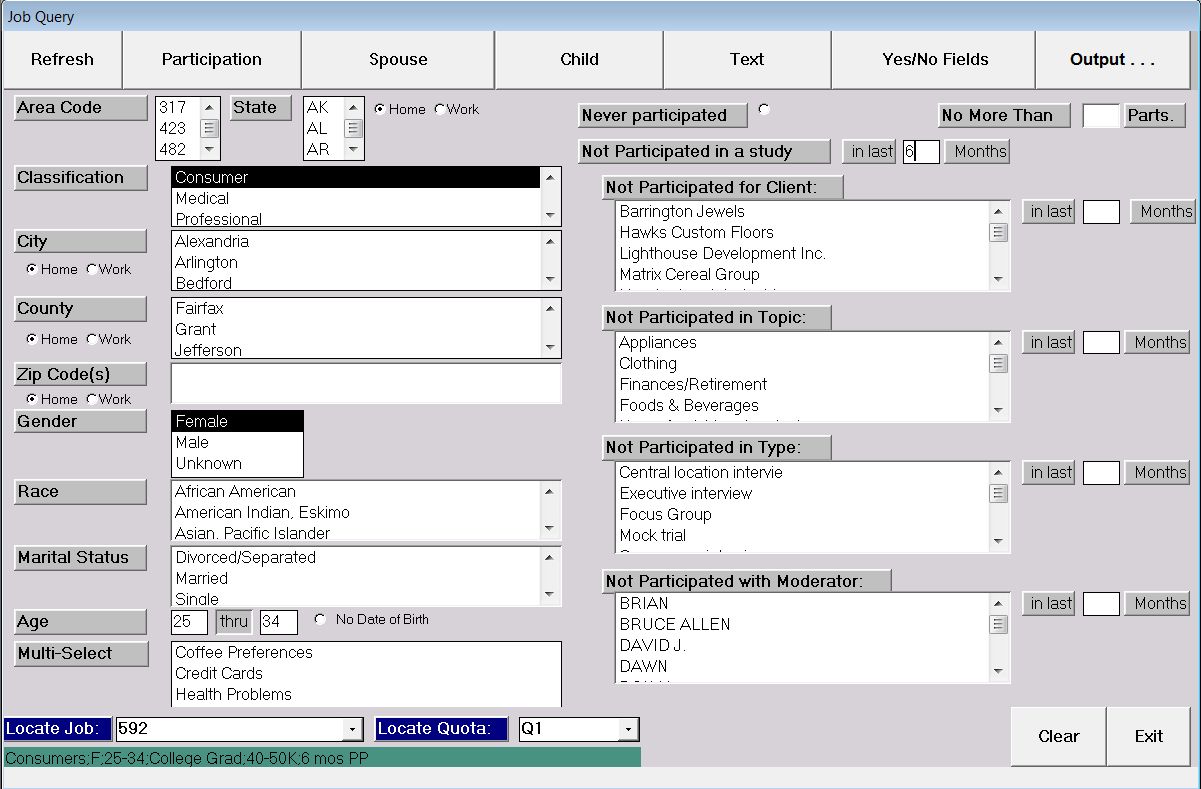Image resolution: width=1201 pixels, height=789 pixels.
Task: Select Home radio under County
Action: tap(32, 339)
